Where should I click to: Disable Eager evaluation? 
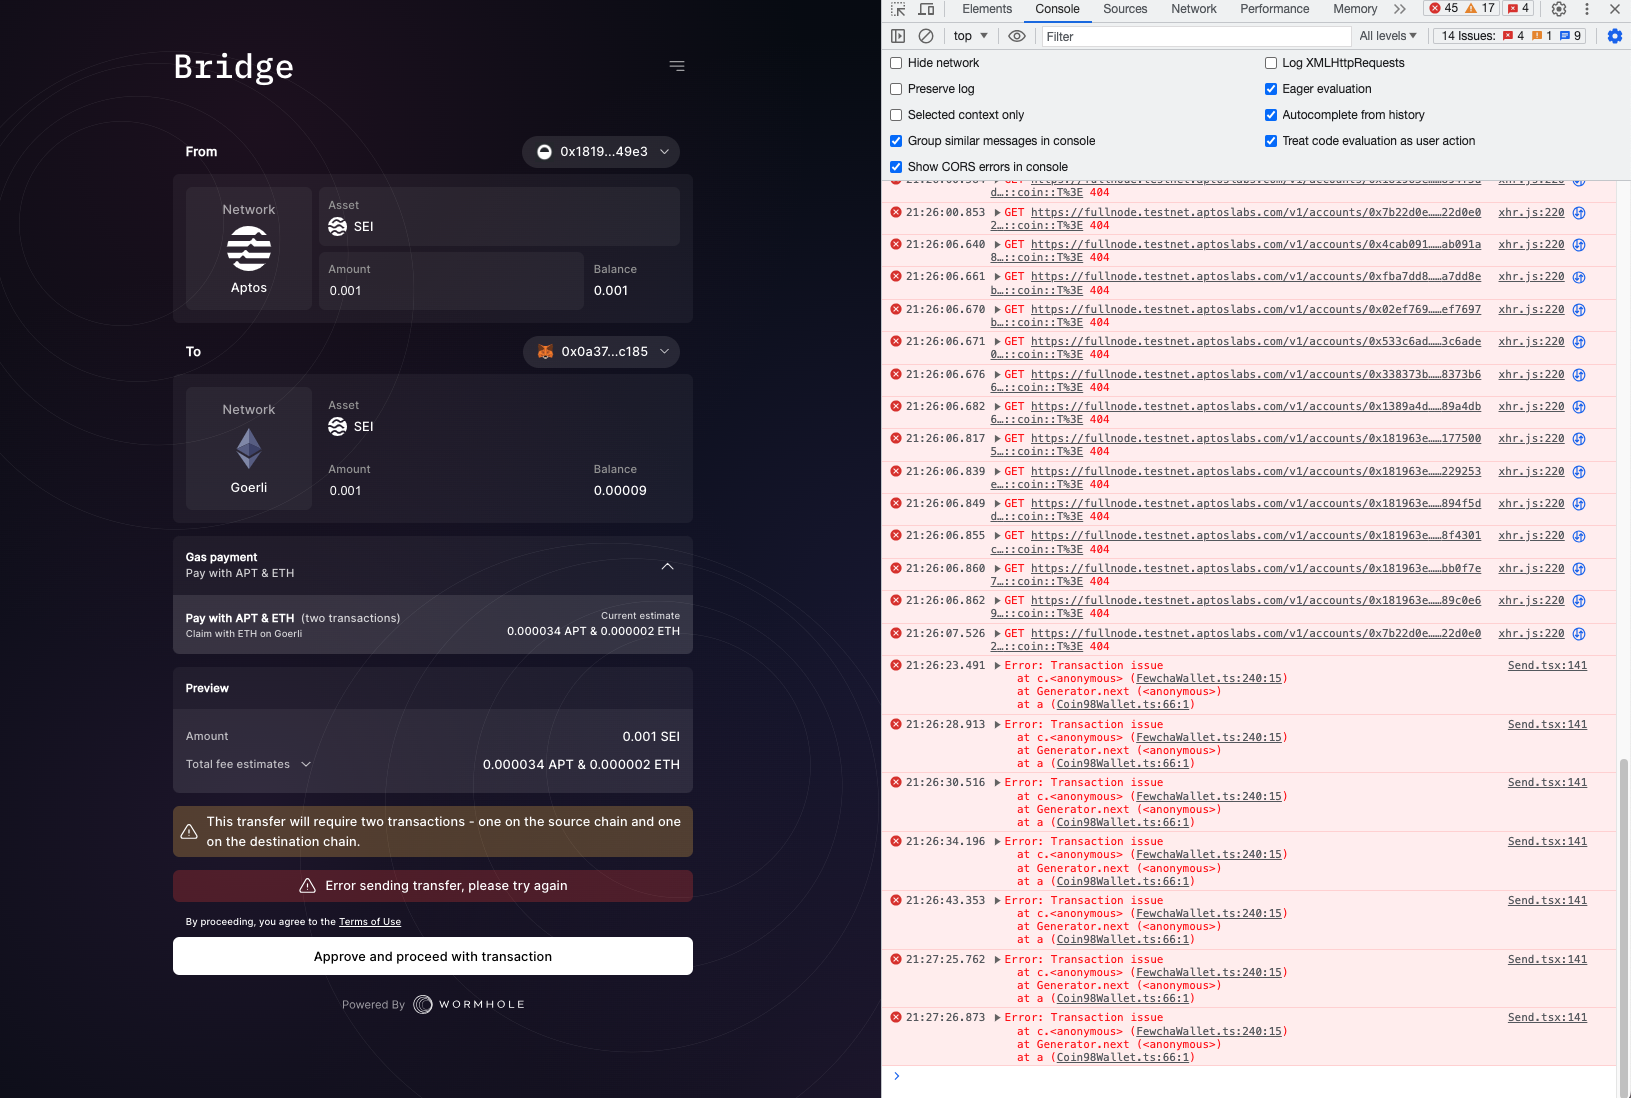point(1270,89)
